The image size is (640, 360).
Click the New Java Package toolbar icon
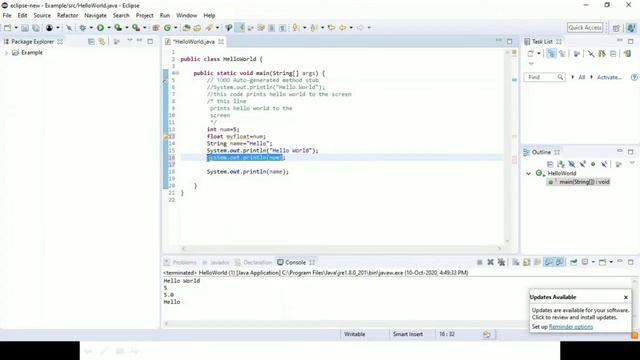pyautogui.click(x=156, y=28)
